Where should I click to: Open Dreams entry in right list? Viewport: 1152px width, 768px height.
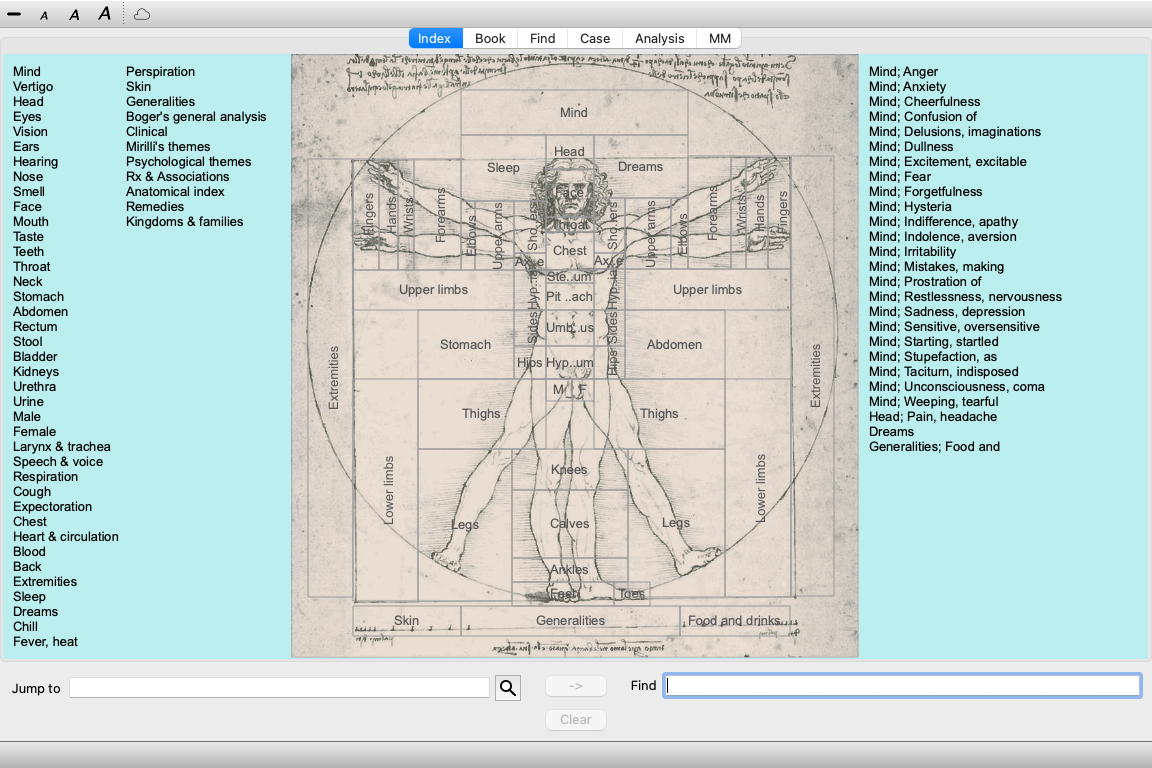891,431
